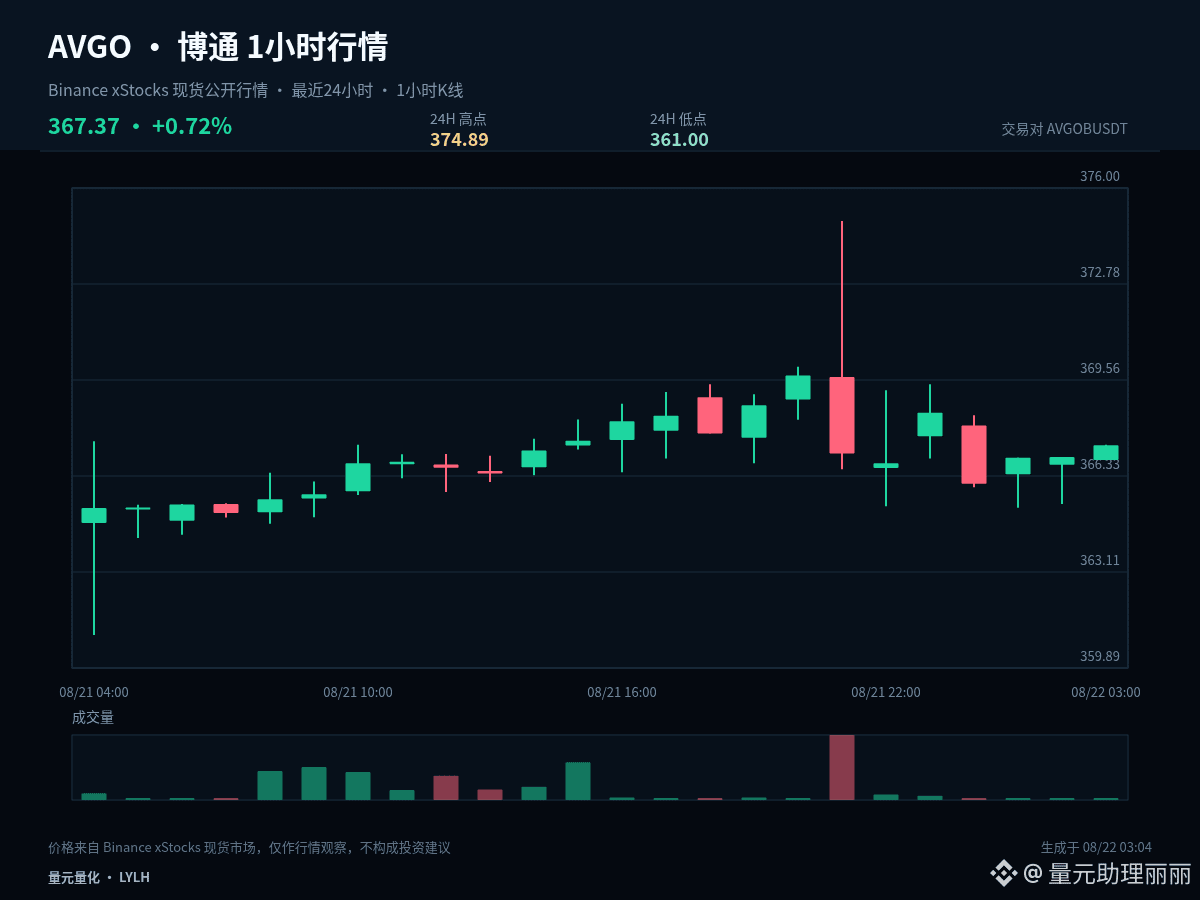Viewport: 1200px width, 900px height.
Task: Click the Binance logo icon in the footer
Action: coord(1003,874)
